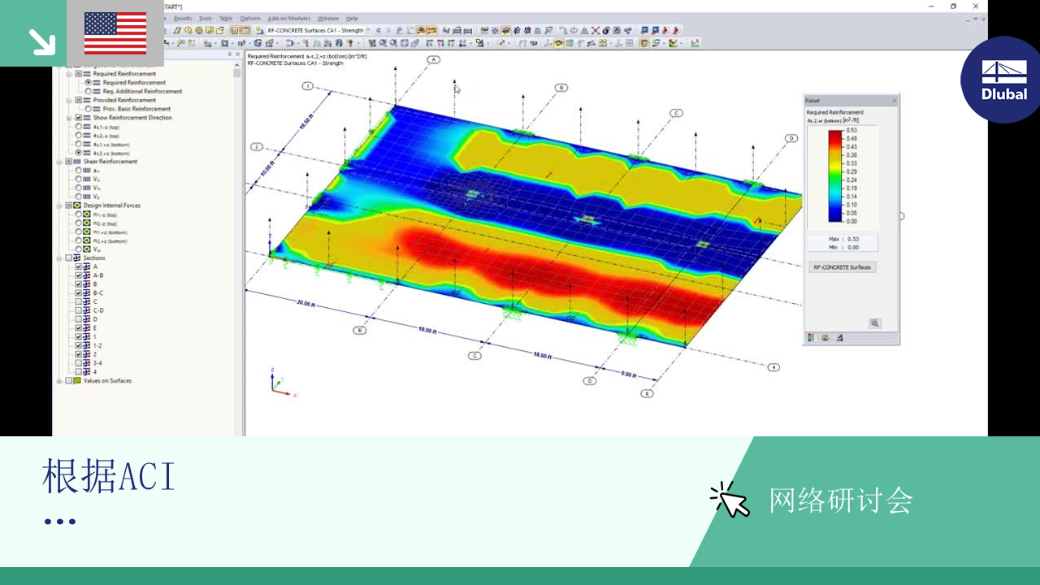
Task: Select Req. Additional Reinforcement radio button
Action: 88,91
